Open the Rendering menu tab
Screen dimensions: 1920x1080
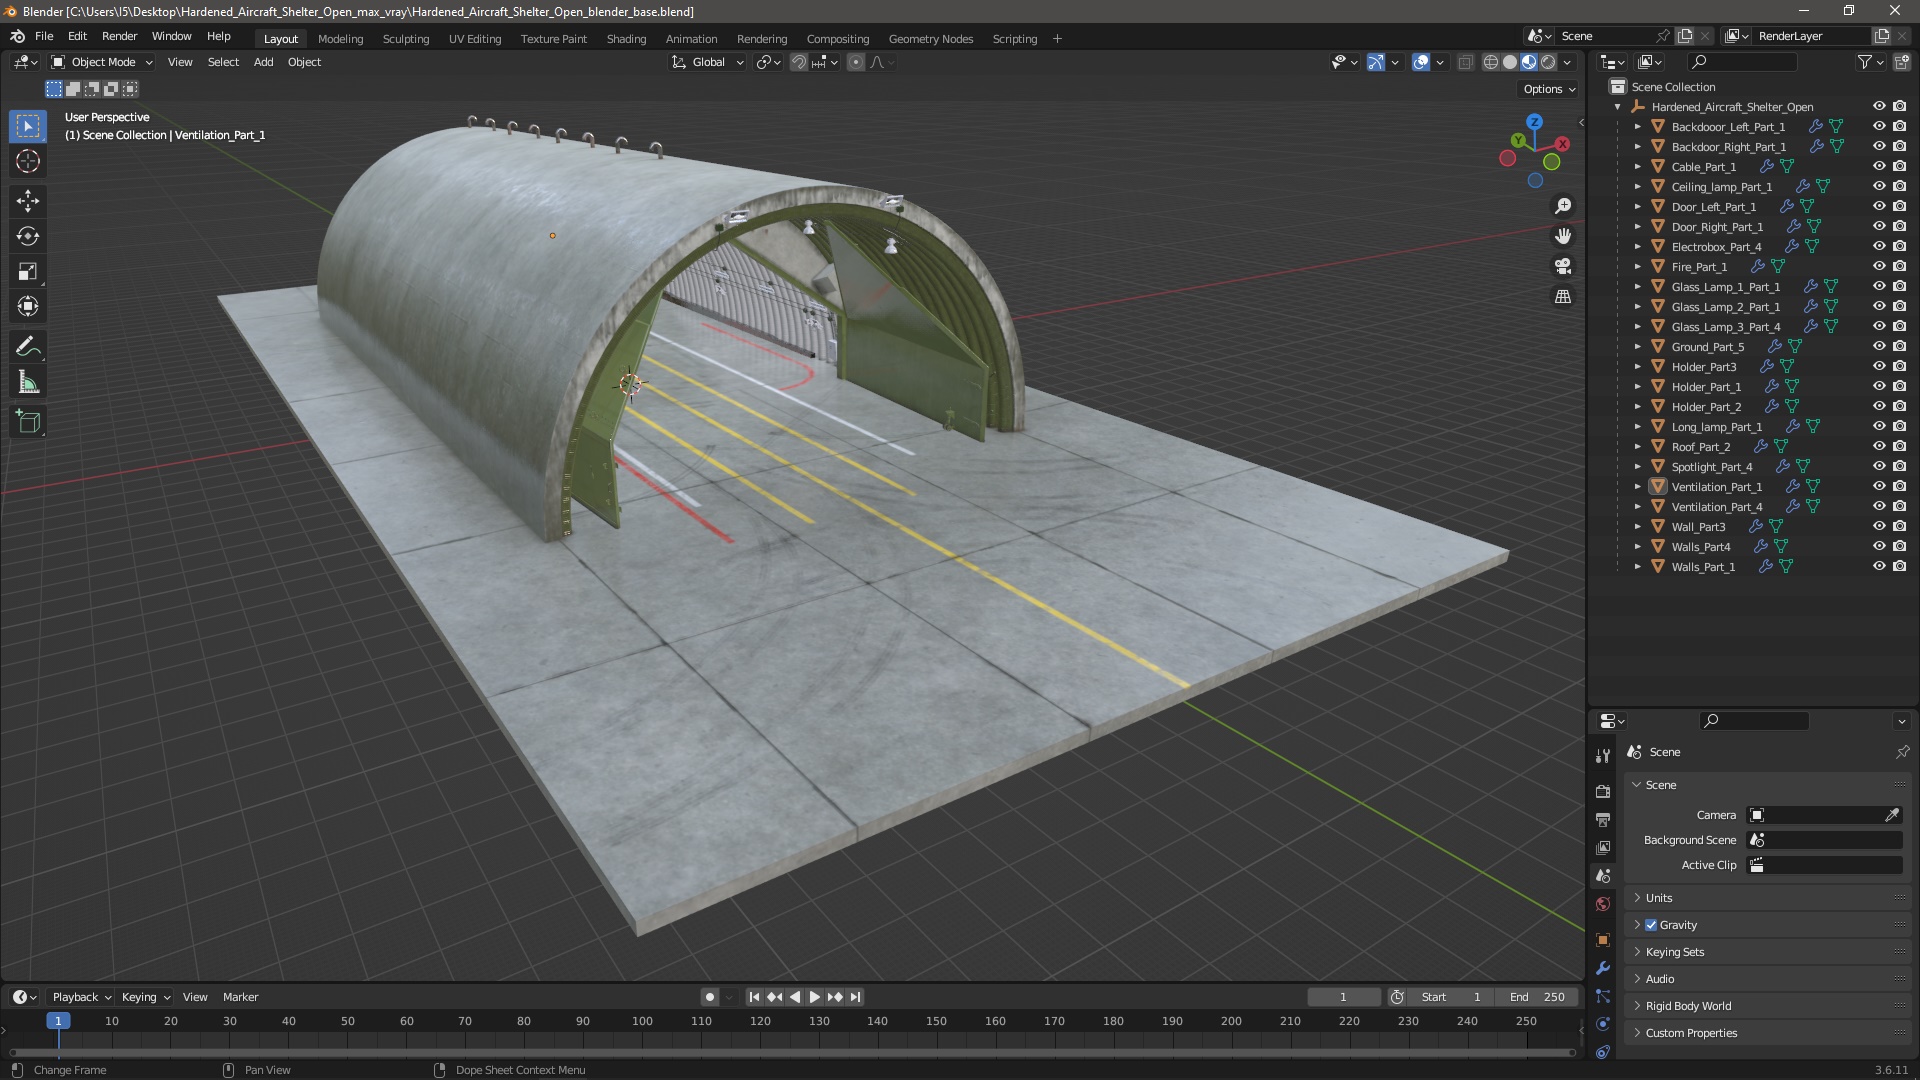[761, 38]
